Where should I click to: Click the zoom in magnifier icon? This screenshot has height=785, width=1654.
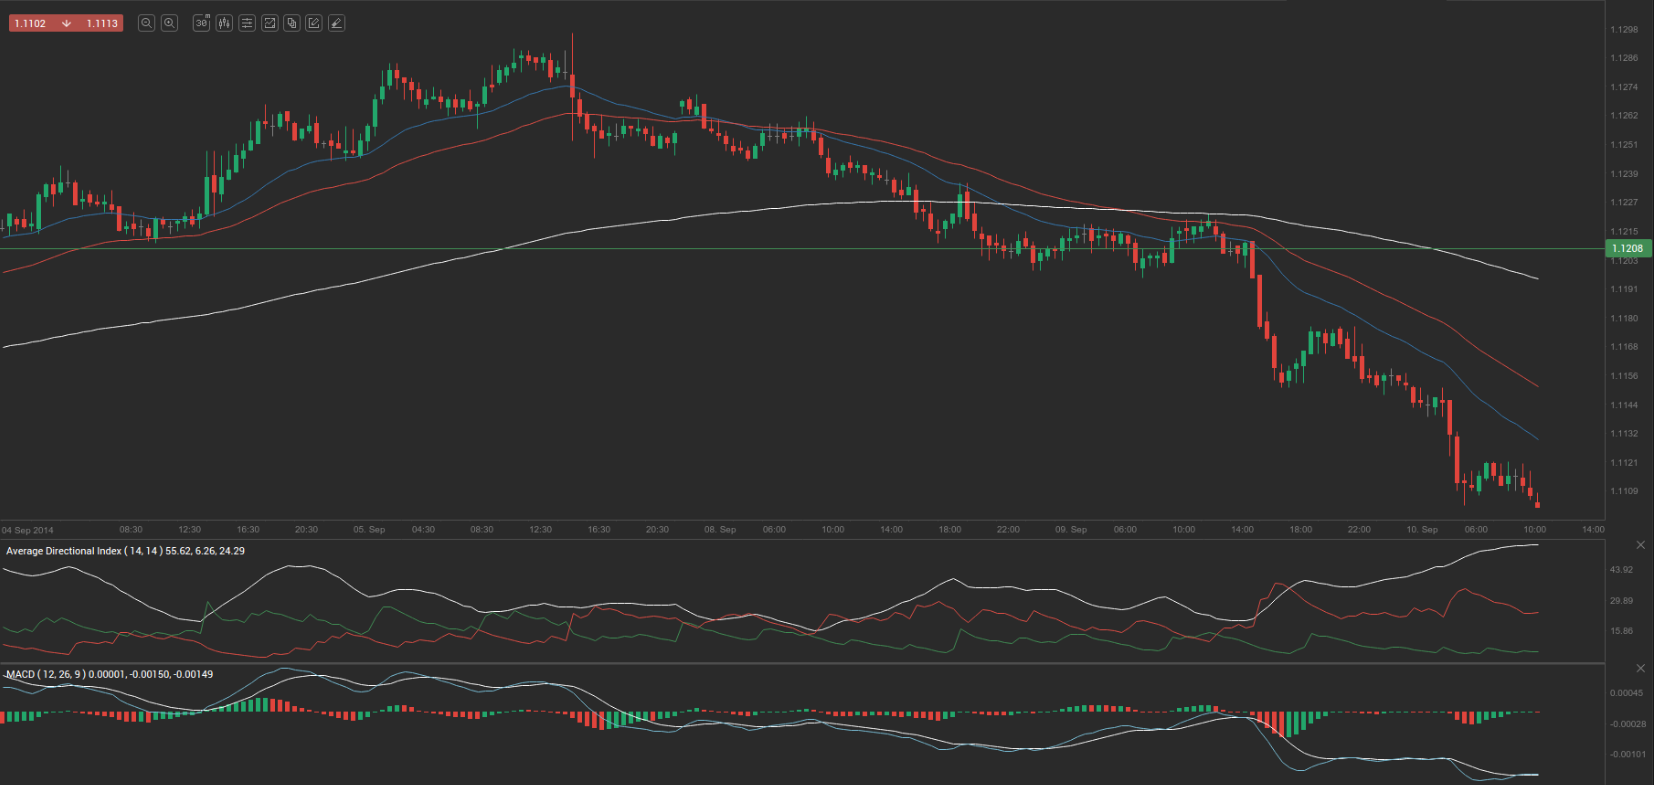click(170, 23)
